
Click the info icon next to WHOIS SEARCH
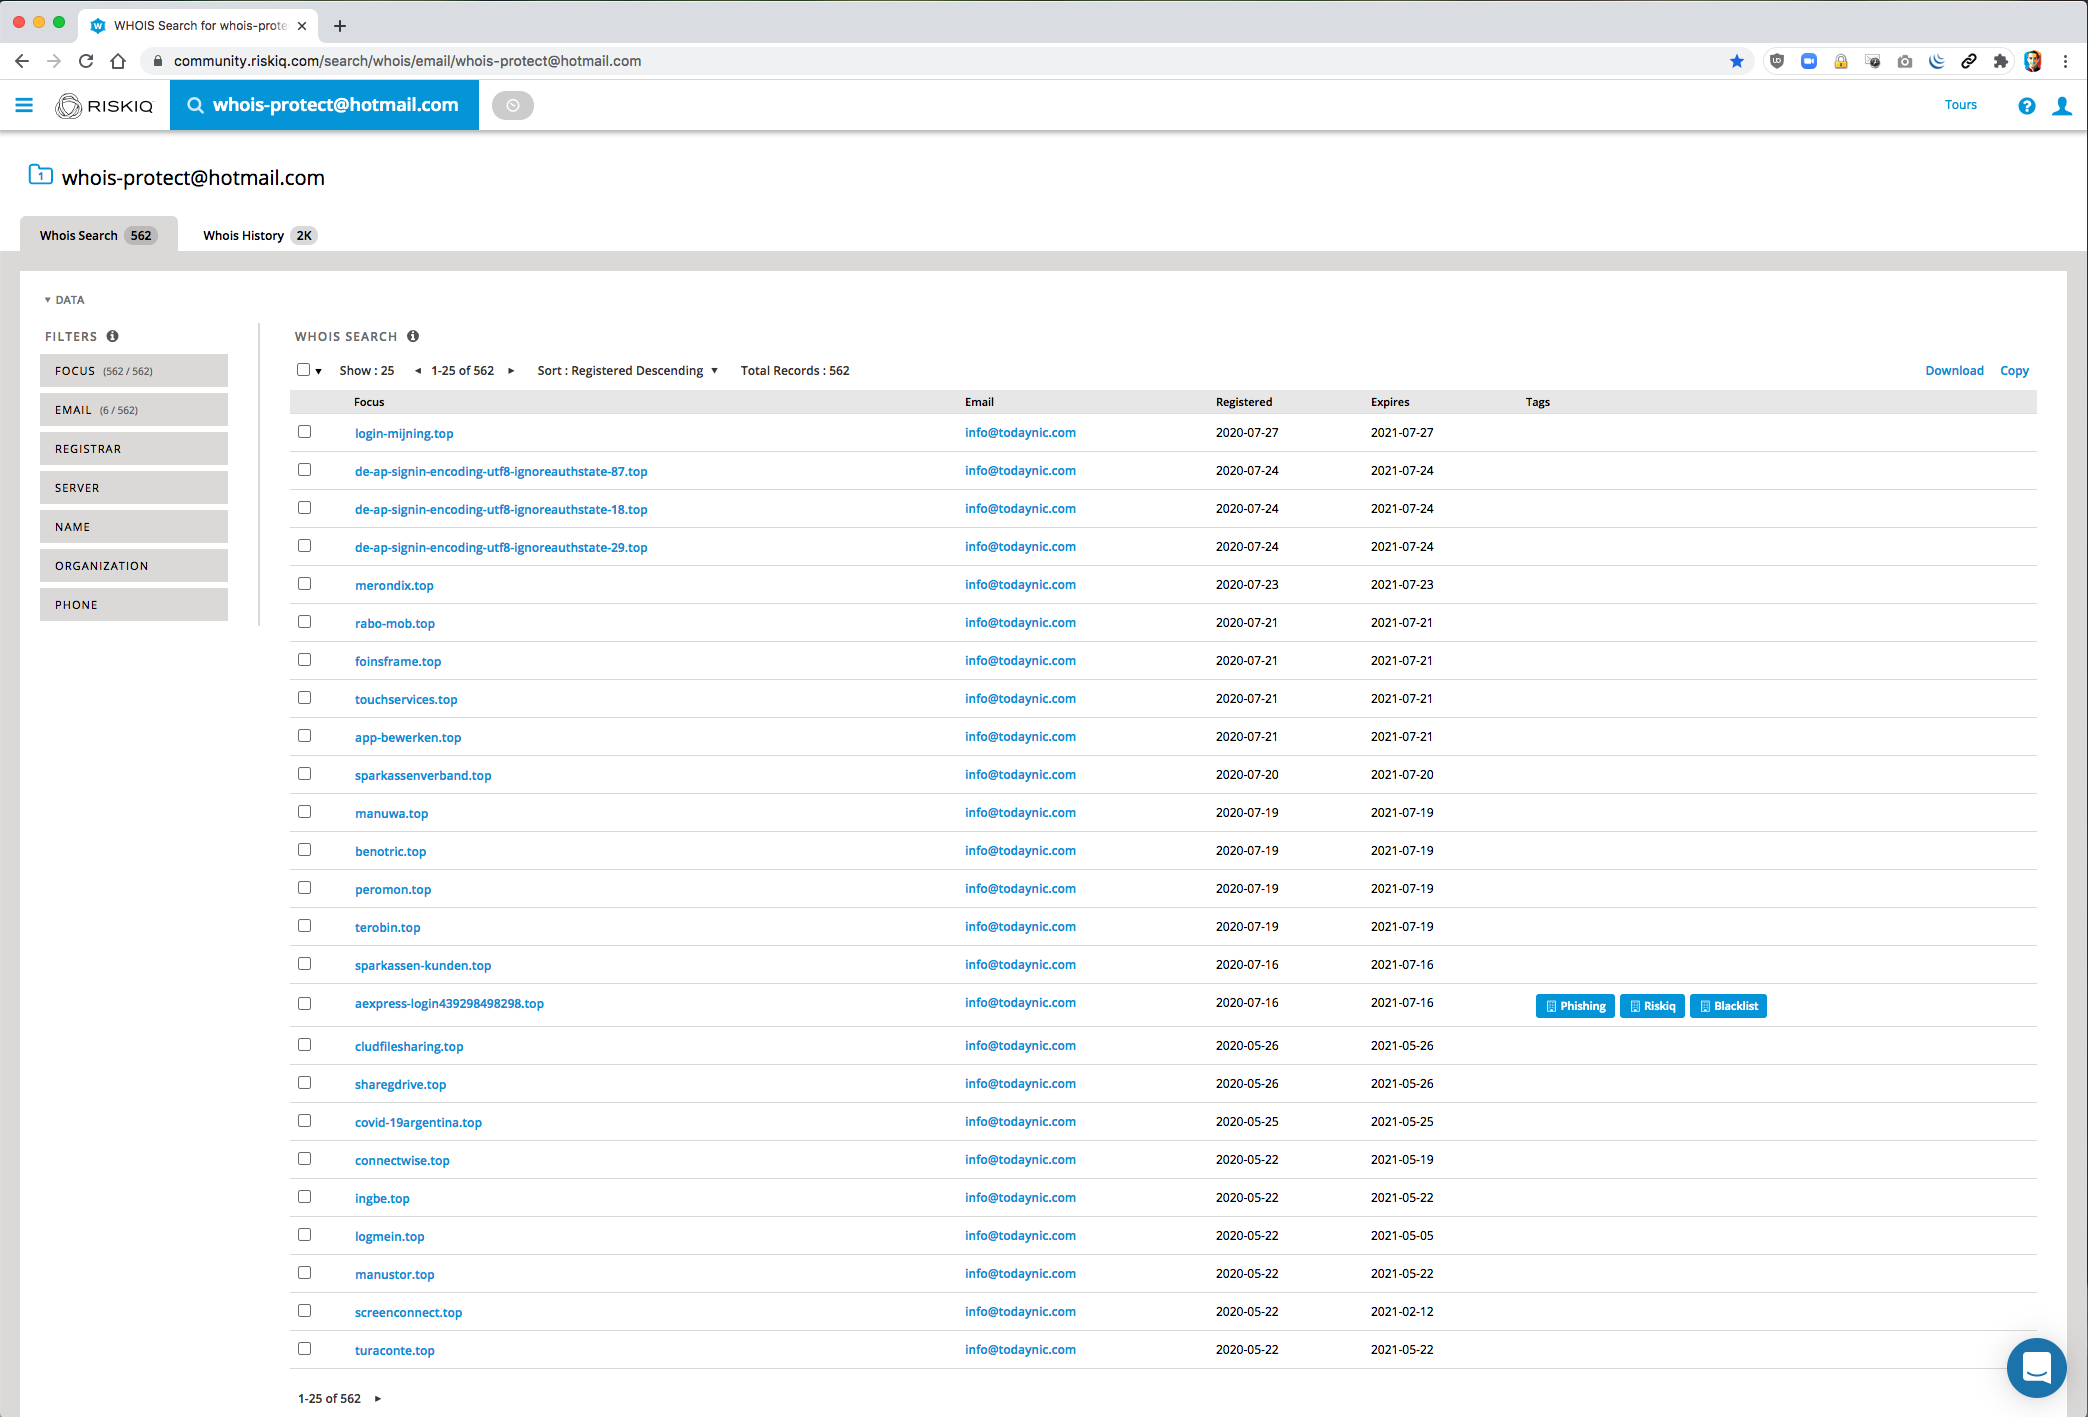click(x=413, y=336)
